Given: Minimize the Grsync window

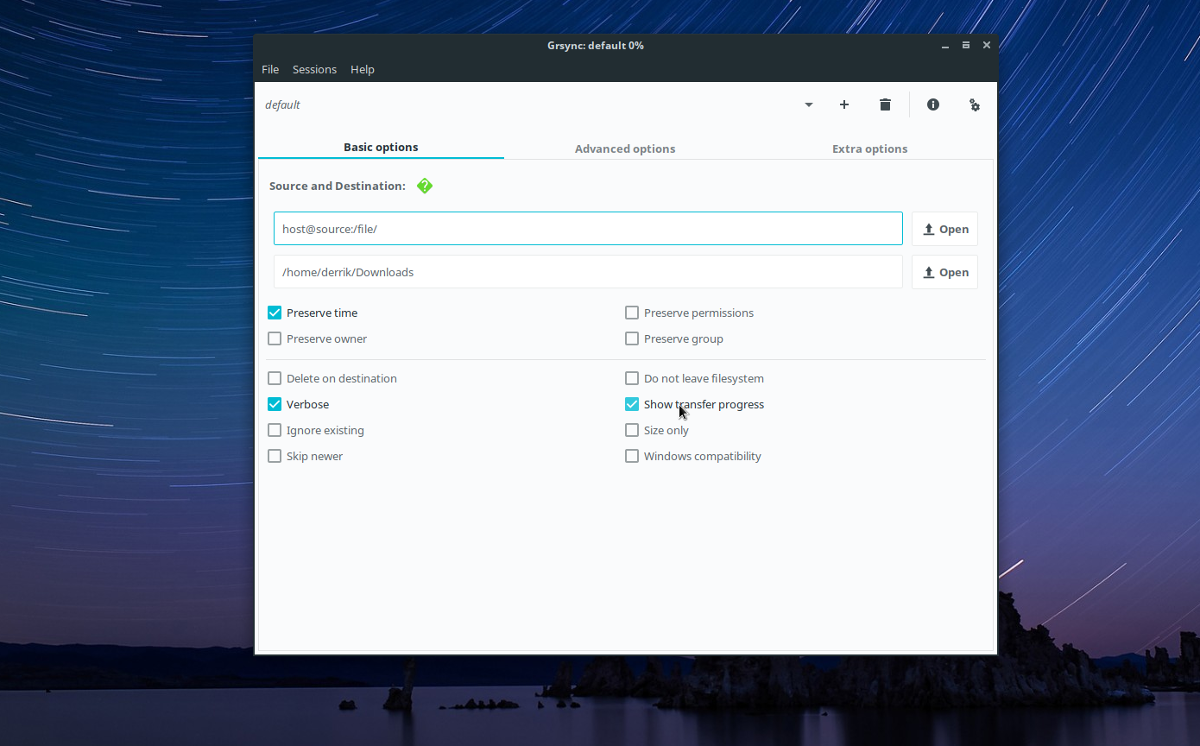Looking at the screenshot, I should (945, 46).
